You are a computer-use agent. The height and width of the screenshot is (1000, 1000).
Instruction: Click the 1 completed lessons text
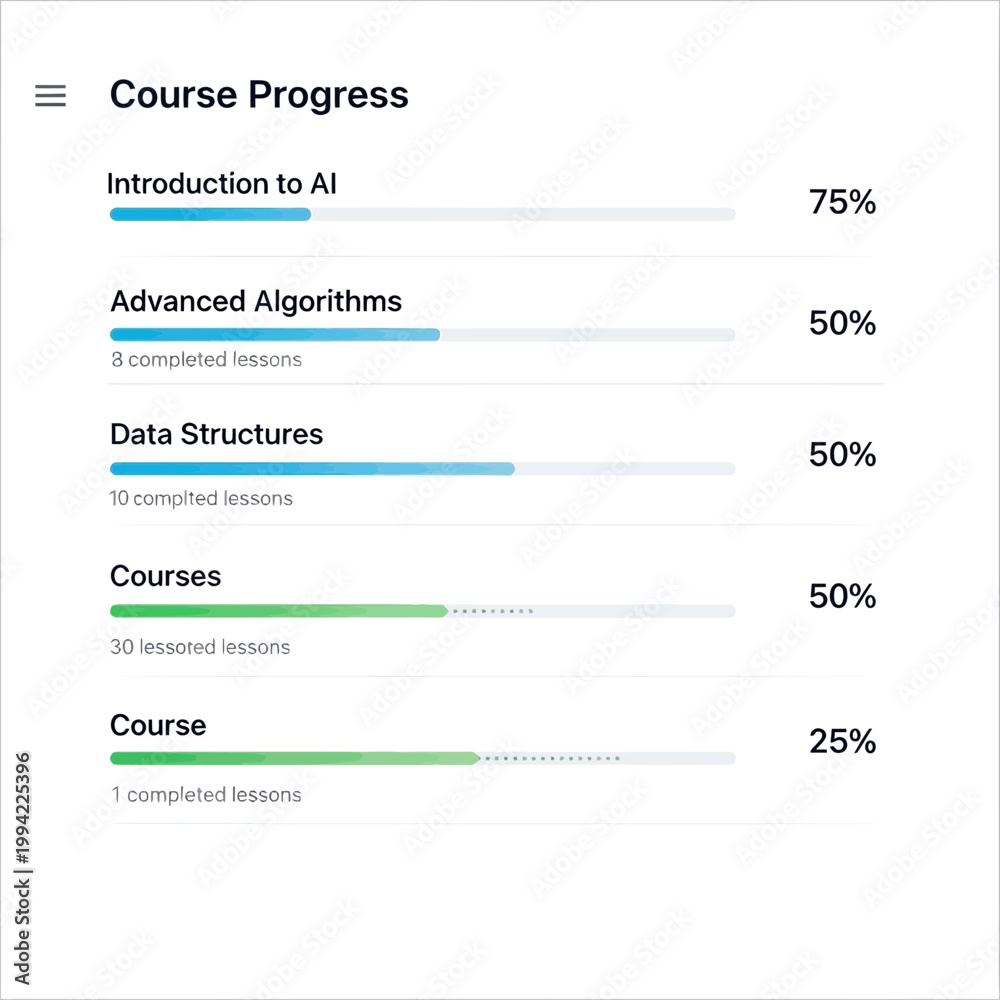coord(206,795)
